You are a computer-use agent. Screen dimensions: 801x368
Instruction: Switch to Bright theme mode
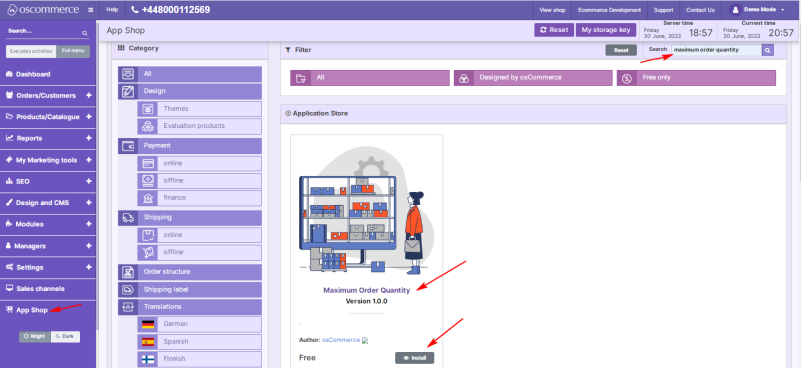pyautogui.click(x=35, y=336)
